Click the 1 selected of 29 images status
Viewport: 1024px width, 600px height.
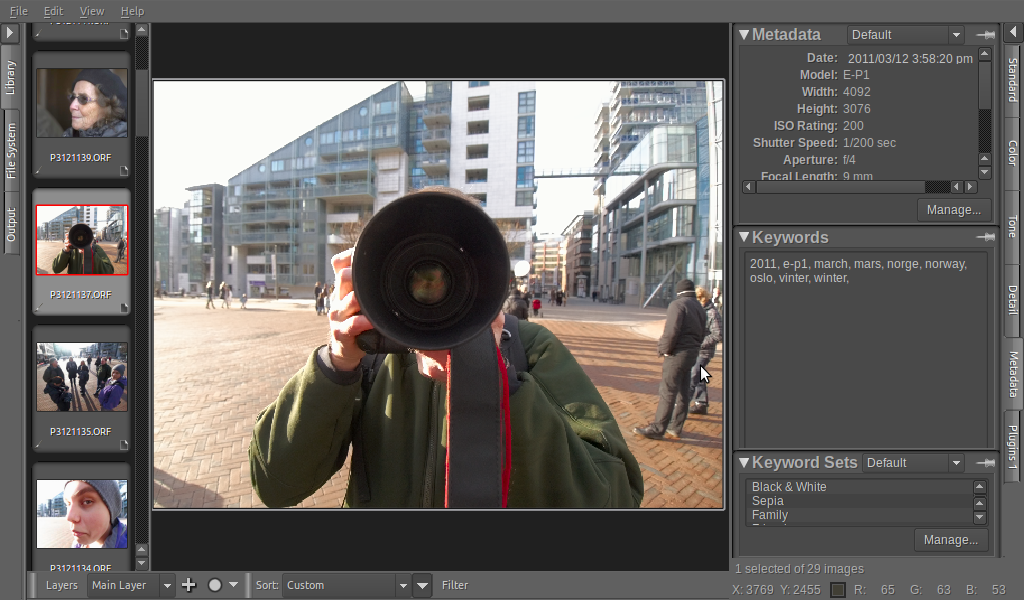(x=799, y=569)
